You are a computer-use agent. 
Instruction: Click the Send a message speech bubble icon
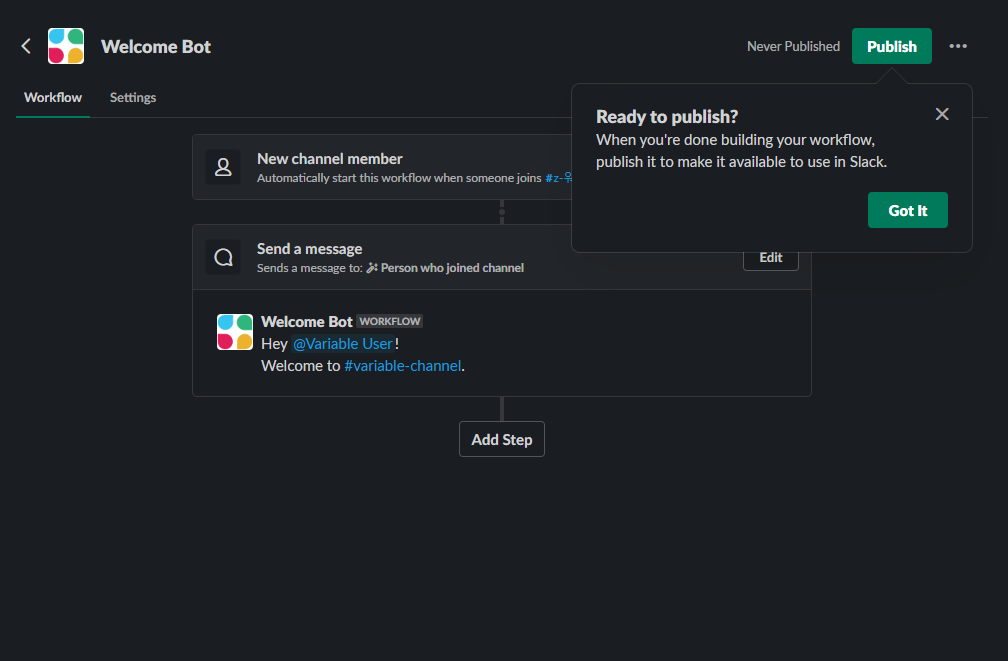pyautogui.click(x=223, y=257)
